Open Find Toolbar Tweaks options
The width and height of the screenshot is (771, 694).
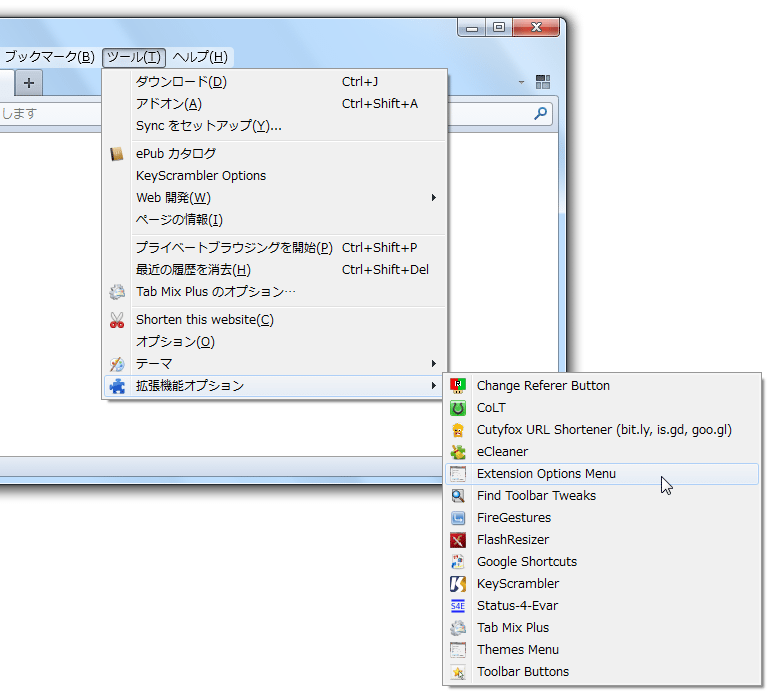(x=602, y=496)
